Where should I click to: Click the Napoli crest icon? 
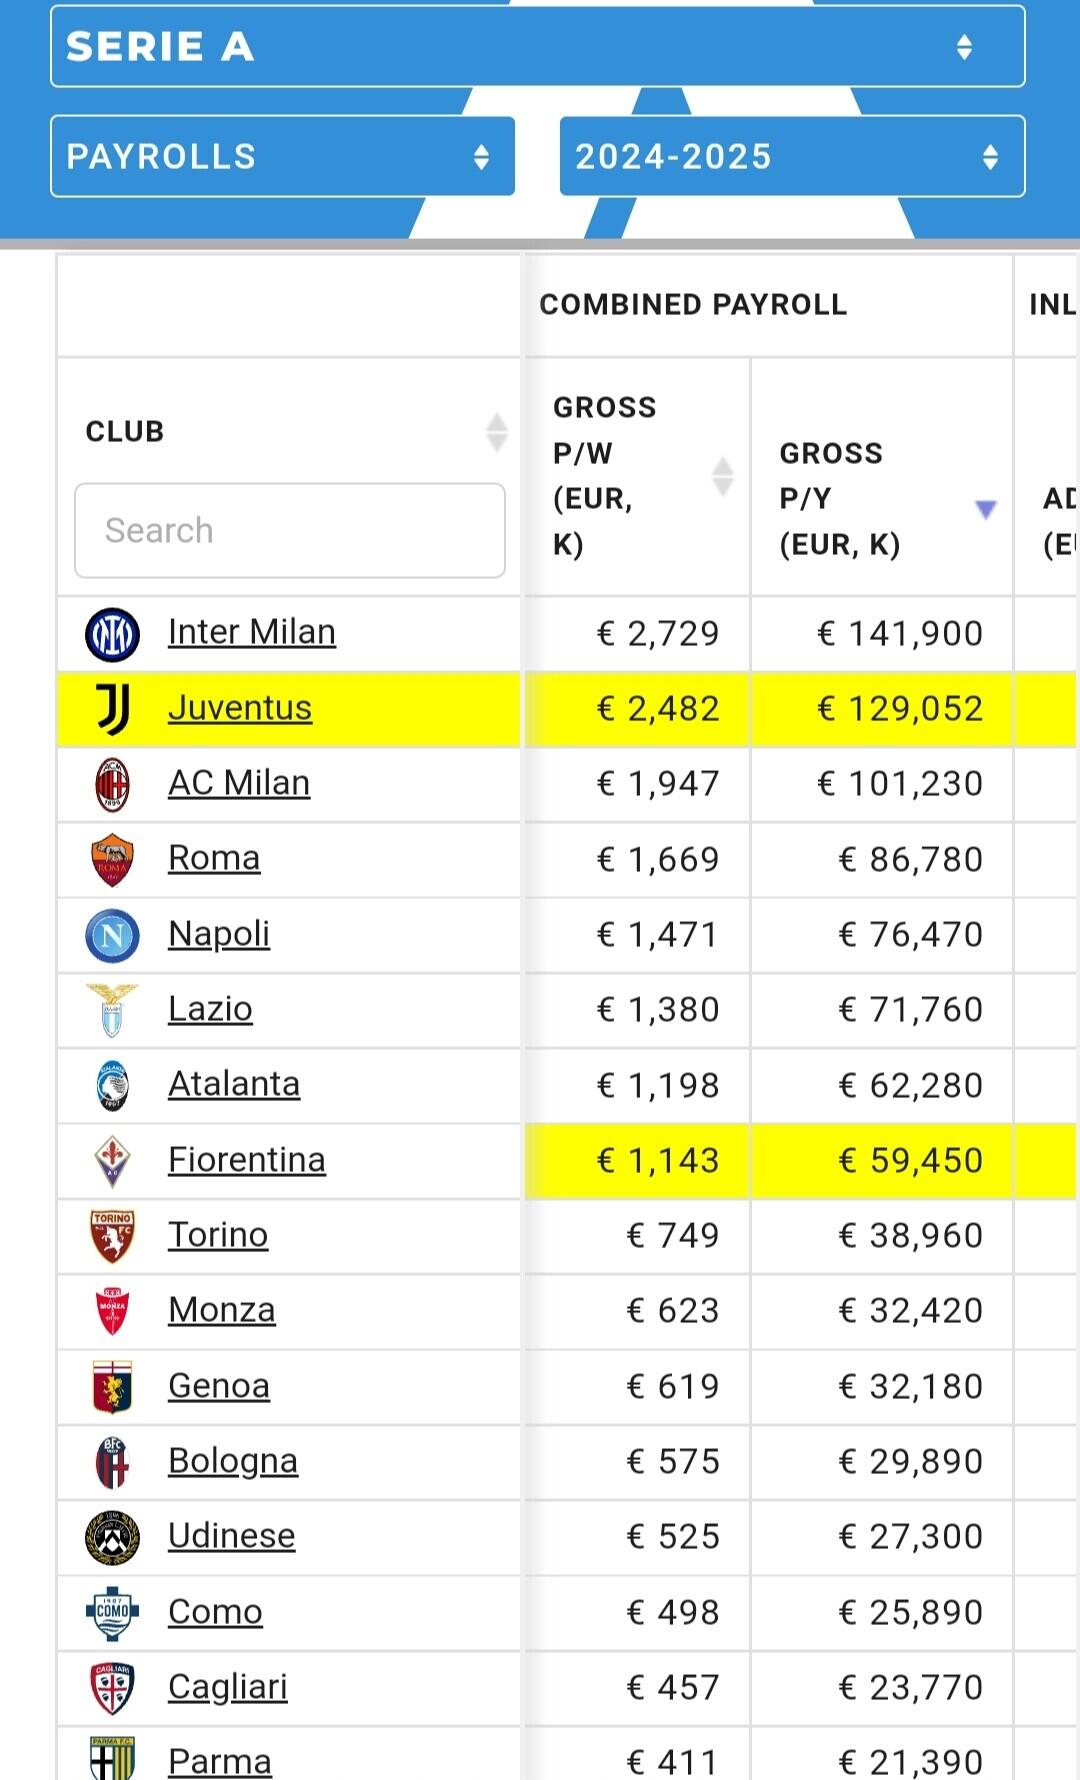pos(112,935)
